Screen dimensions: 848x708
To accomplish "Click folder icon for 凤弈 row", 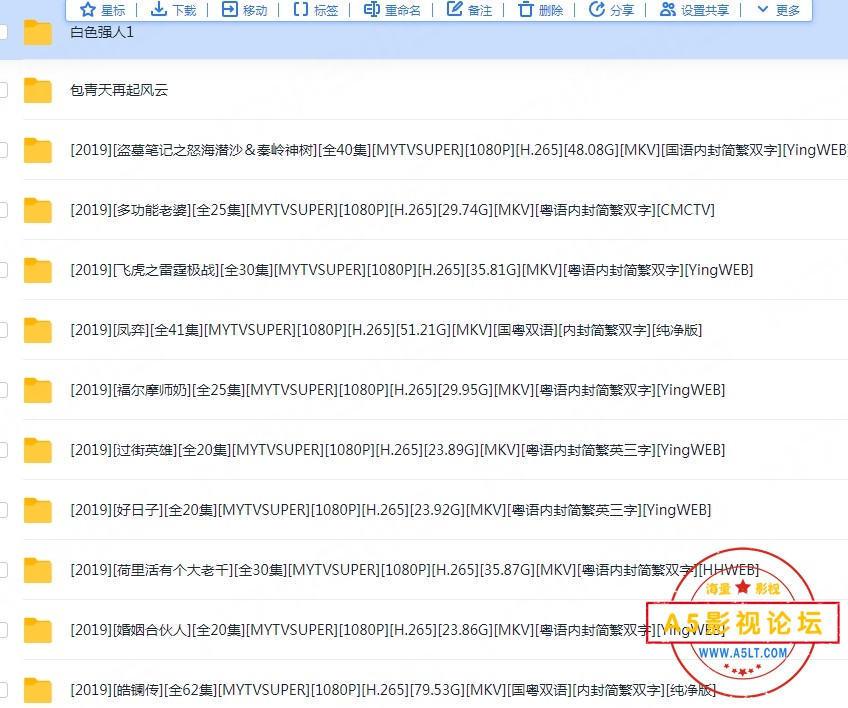I will click(x=37, y=330).
